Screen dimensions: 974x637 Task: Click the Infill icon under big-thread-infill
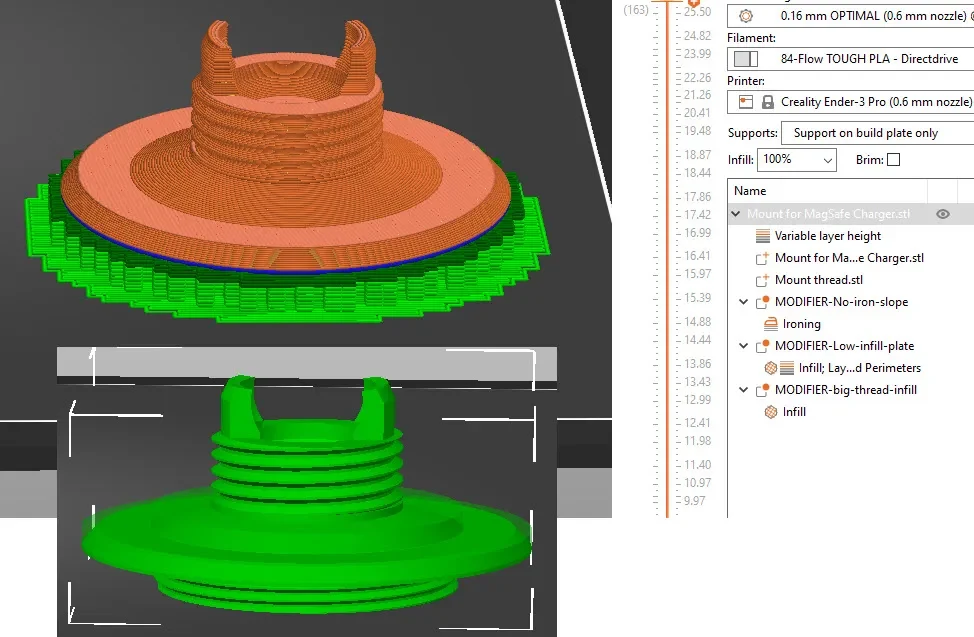point(771,412)
